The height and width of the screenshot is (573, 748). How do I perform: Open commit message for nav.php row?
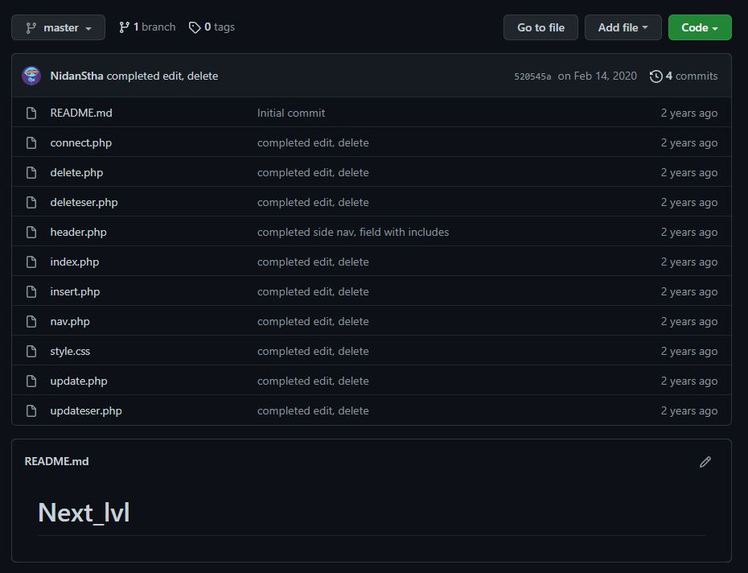point(313,322)
